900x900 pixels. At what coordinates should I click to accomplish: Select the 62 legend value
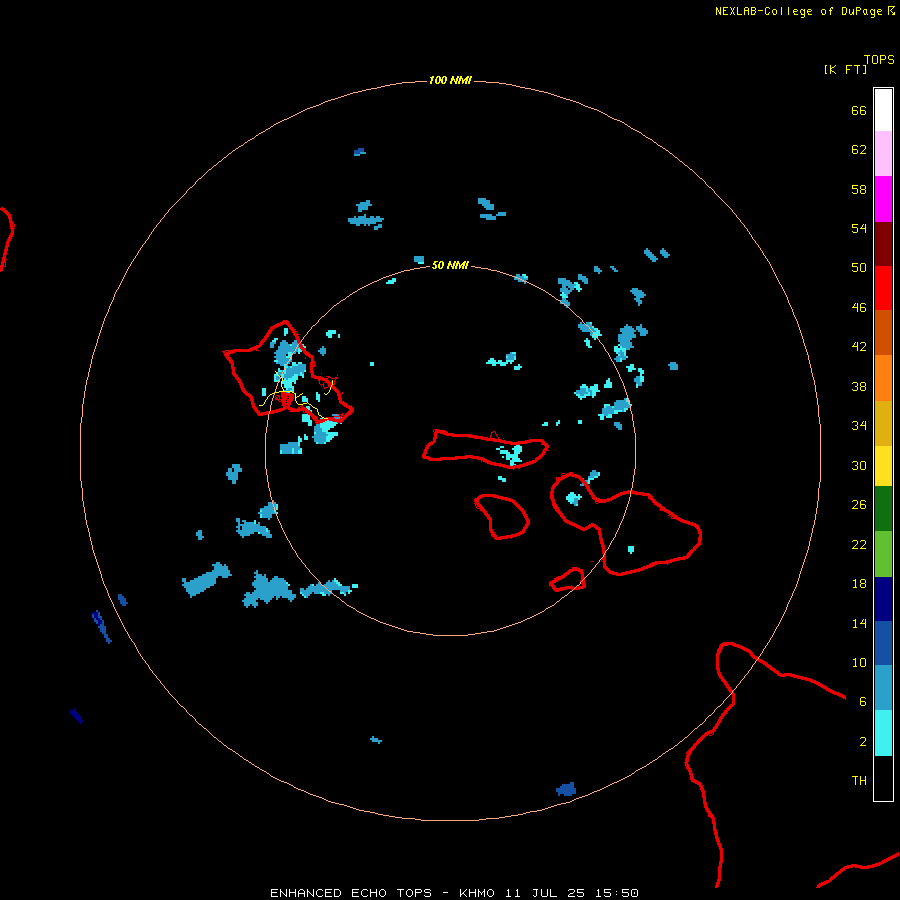859,150
